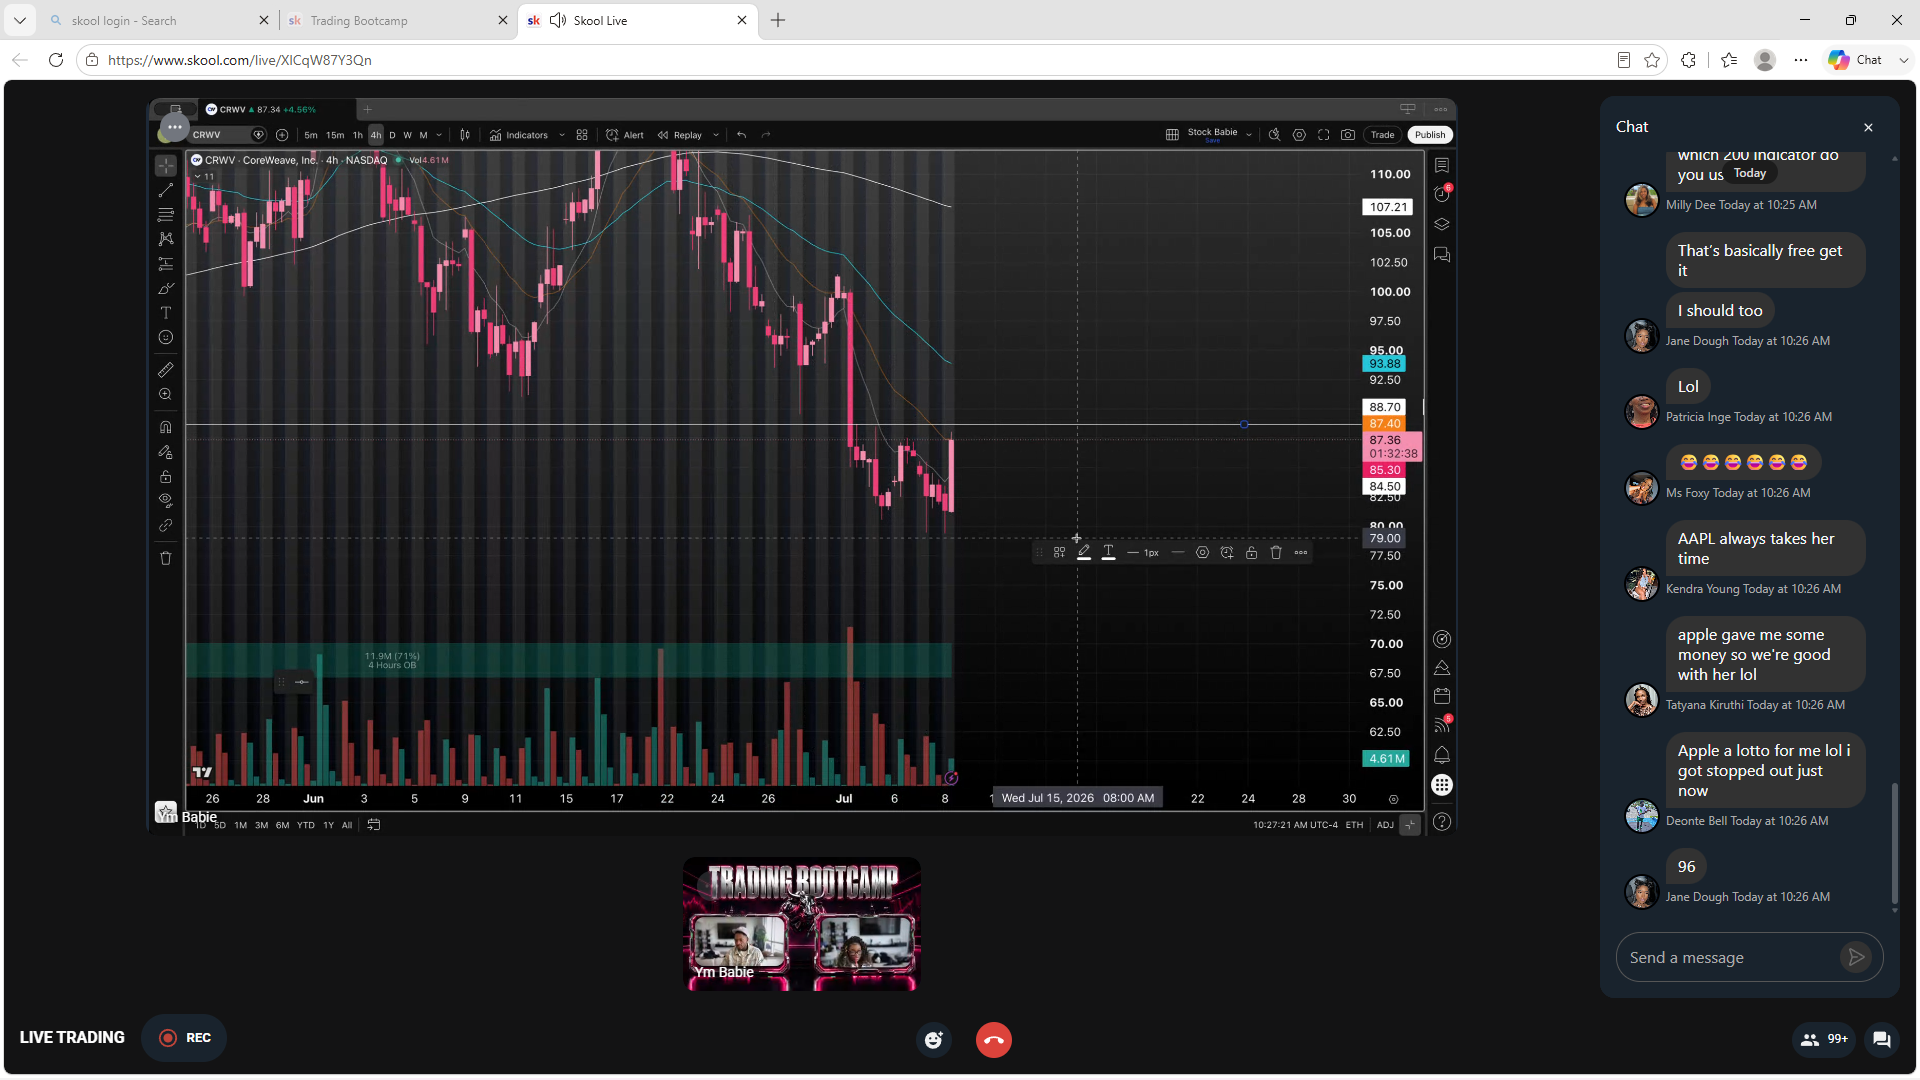
Task: Click the chat panel scrollbar
Action: [1894, 842]
